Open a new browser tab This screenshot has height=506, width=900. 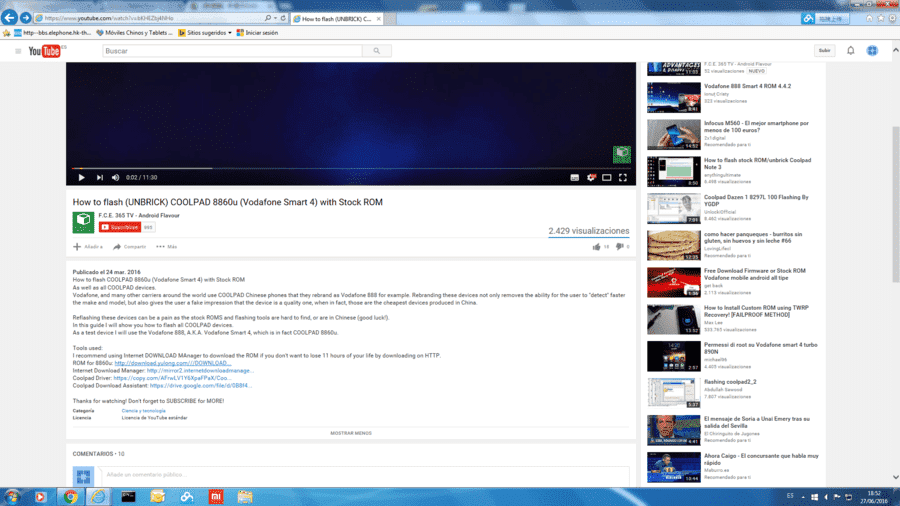pos(390,19)
